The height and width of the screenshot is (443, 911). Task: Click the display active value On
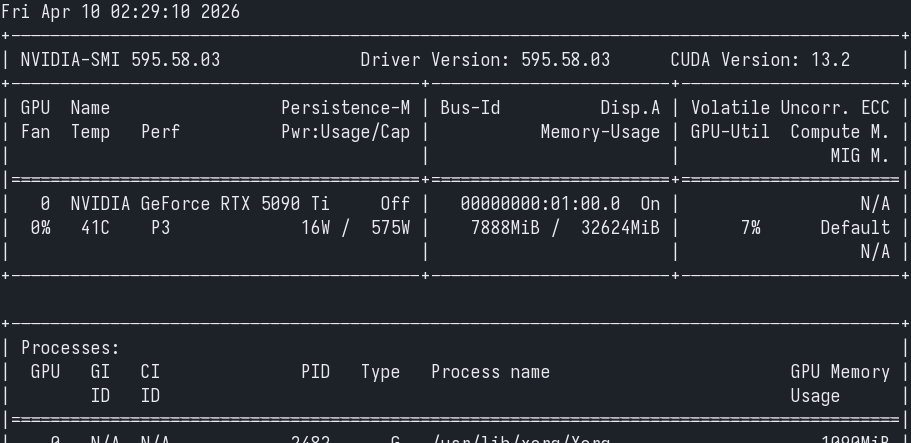[650, 203]
